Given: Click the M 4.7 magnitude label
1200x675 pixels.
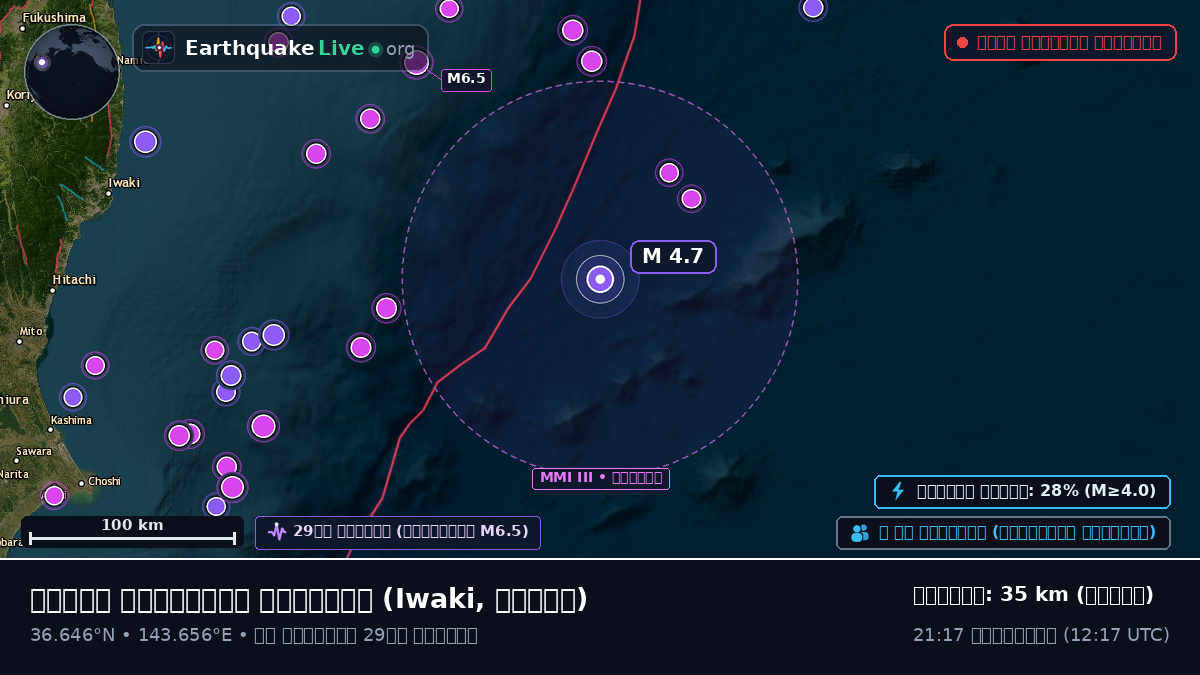Looking at the screenshot, I should pyautogui.click(x=673, y=256).
